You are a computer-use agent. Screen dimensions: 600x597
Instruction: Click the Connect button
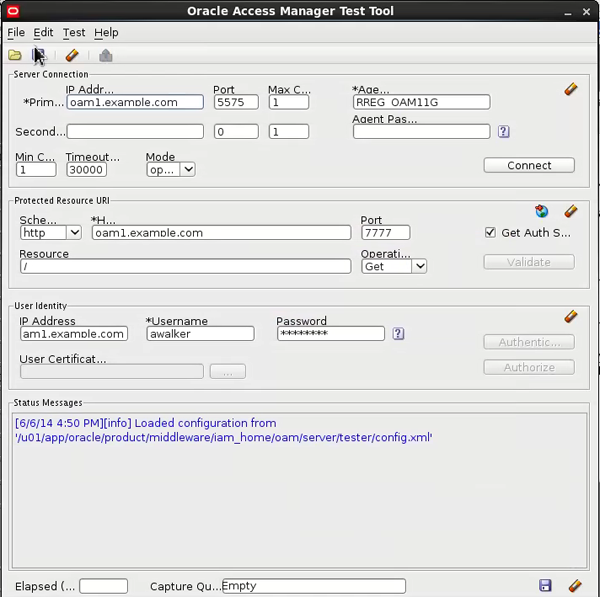click(529, 165)
